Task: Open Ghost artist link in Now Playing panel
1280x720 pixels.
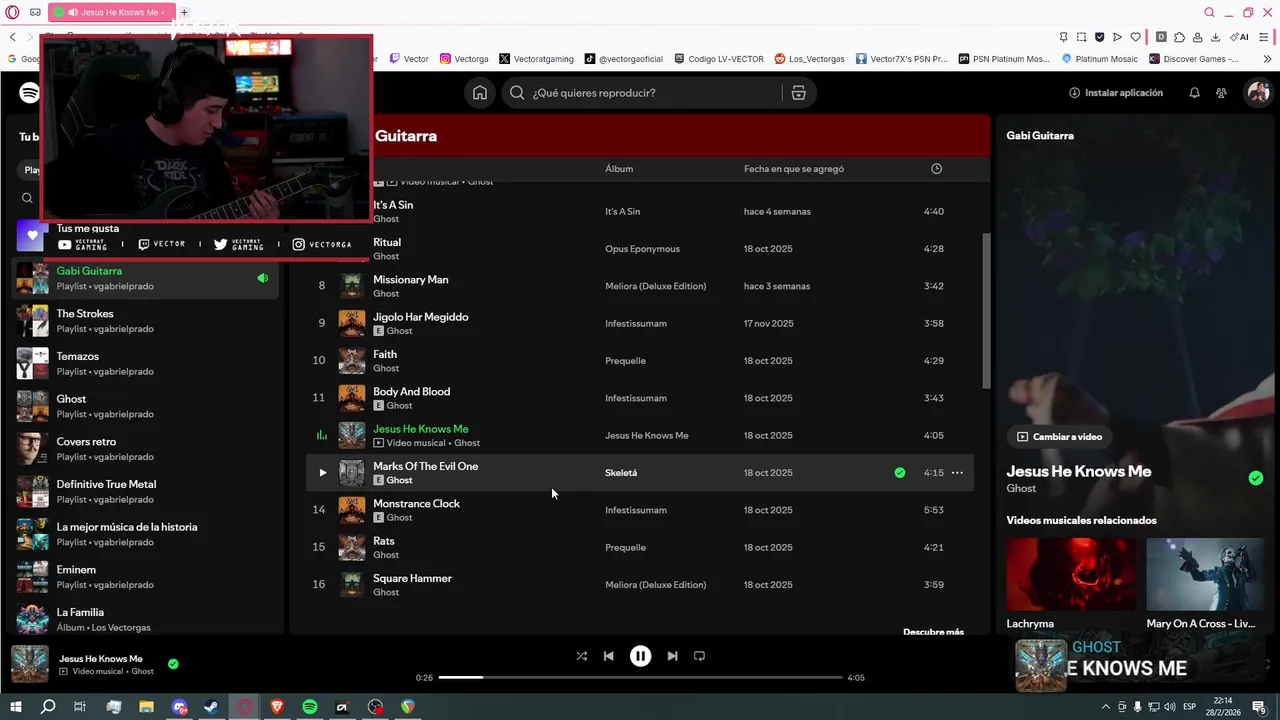Action: click(x=1021, y=489)
